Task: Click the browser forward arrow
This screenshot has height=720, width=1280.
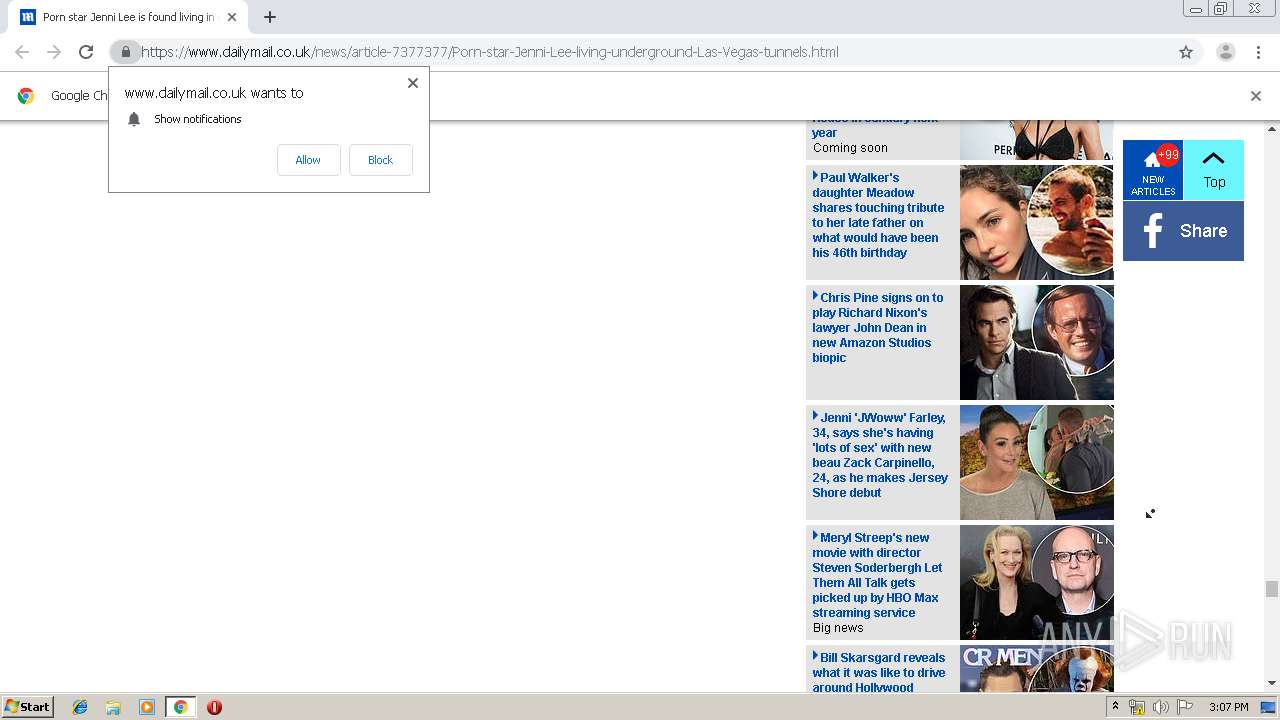Action: [x=54, y=52]
